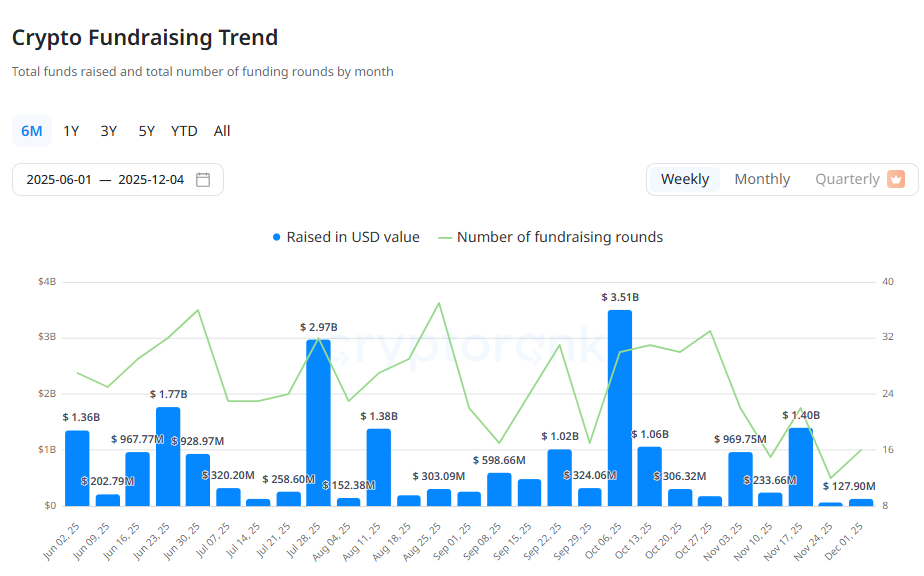The width and height of the screenshot is (924, 576).
Task: Click the blue dot legend marker
Action: 277,238
